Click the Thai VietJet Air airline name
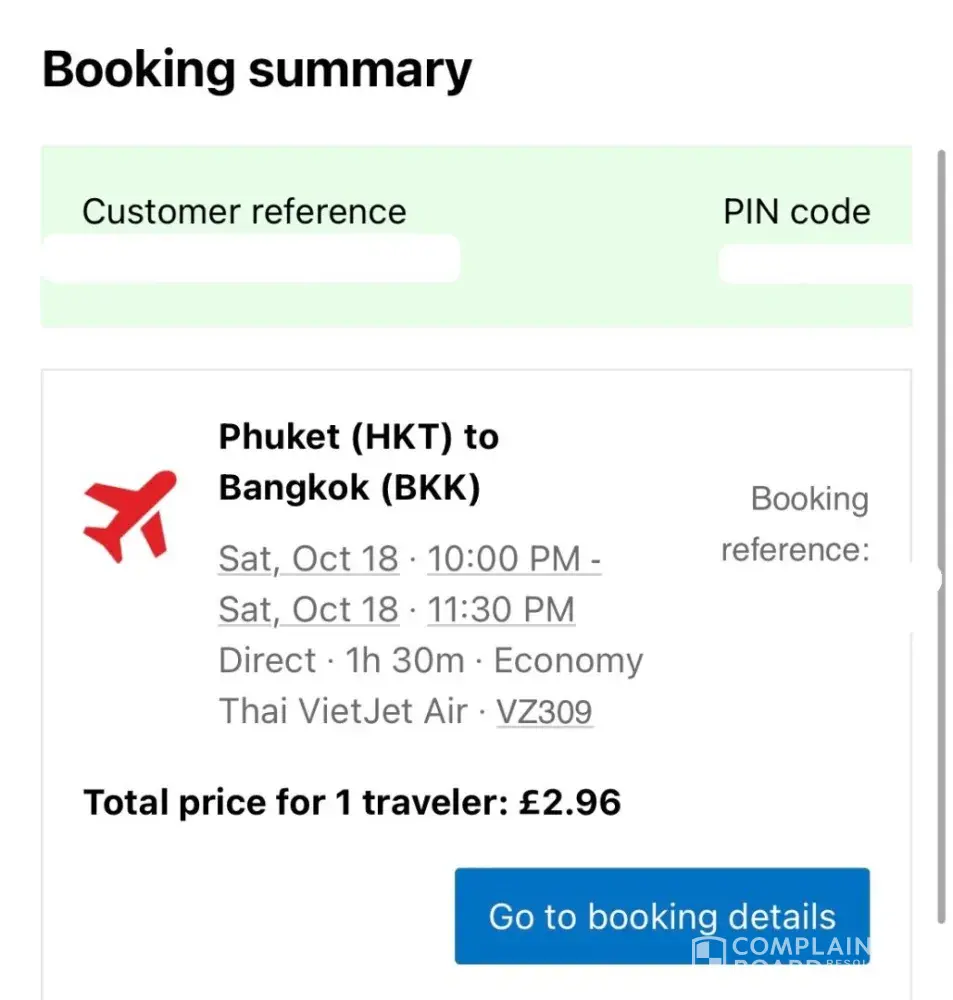953x1000 pixels. [x=343, y=711]
